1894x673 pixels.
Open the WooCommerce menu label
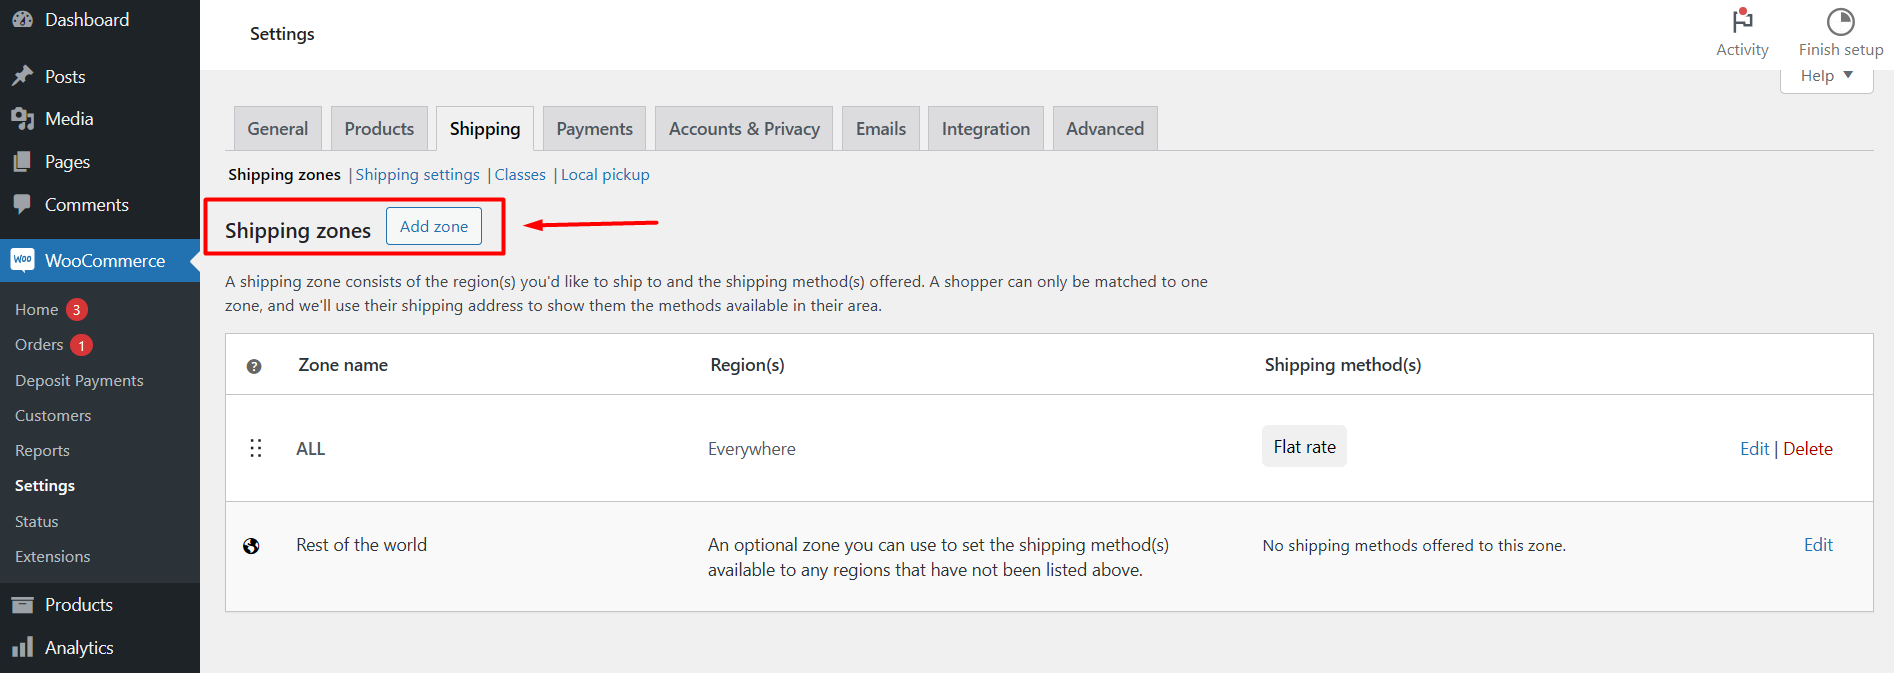105,260
